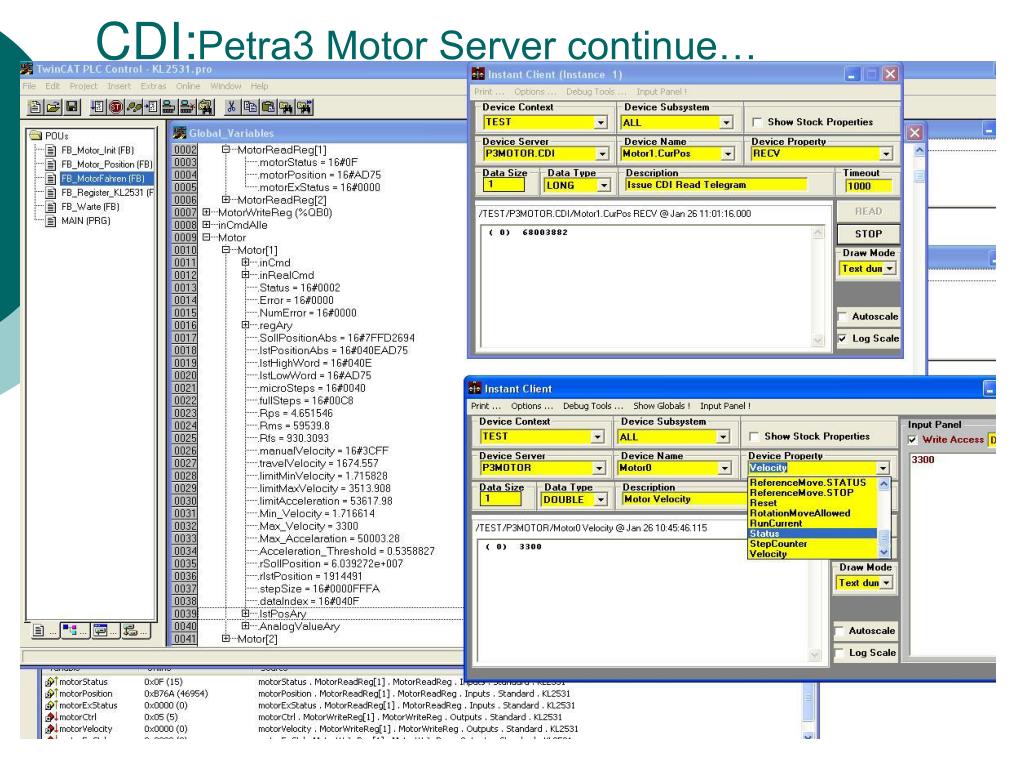Expand the AnalogValueAry node

click(x=245, y=626)
